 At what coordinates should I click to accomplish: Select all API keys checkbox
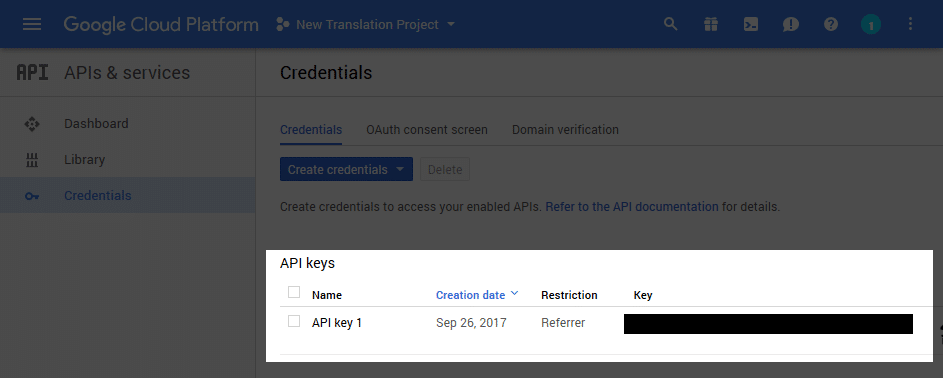coord(293,292)
